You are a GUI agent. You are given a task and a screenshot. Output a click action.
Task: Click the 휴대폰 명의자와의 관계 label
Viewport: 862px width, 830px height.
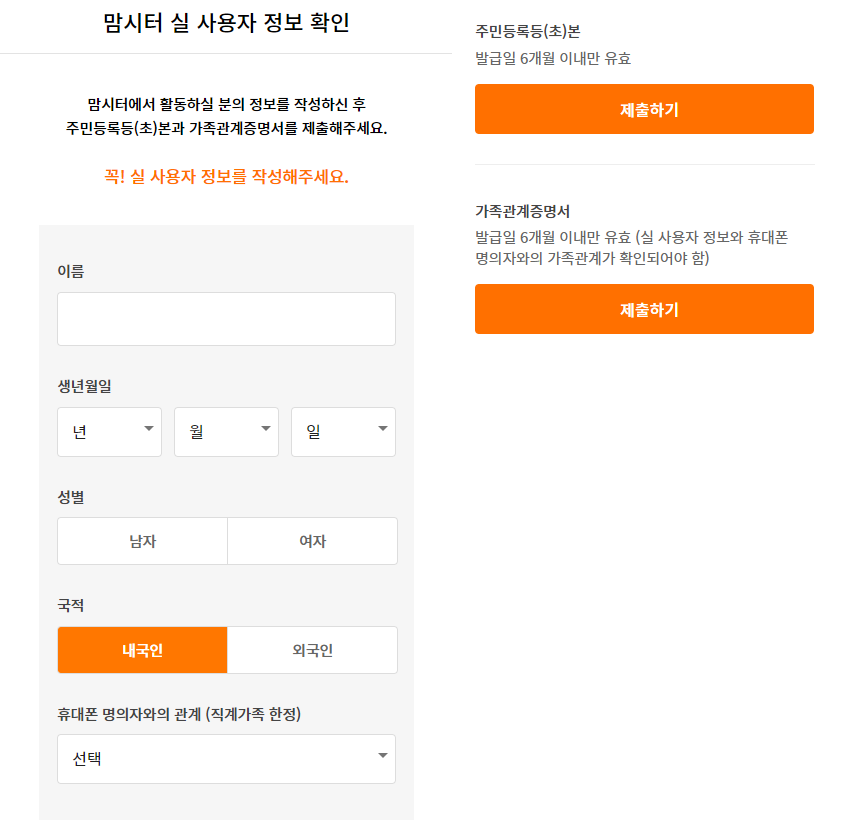179,714
